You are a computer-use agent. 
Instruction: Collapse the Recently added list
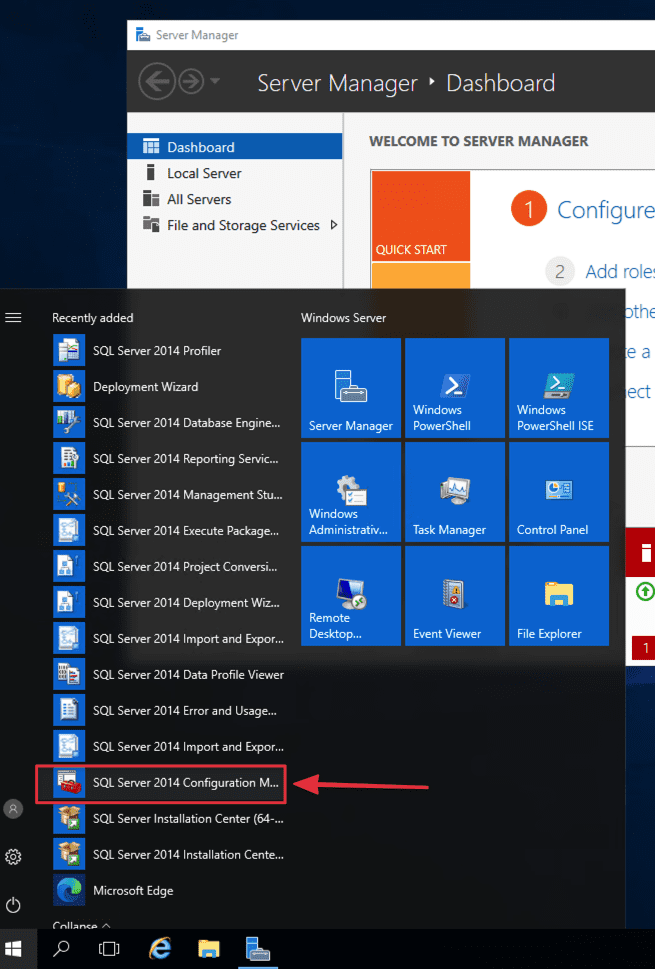82,927
